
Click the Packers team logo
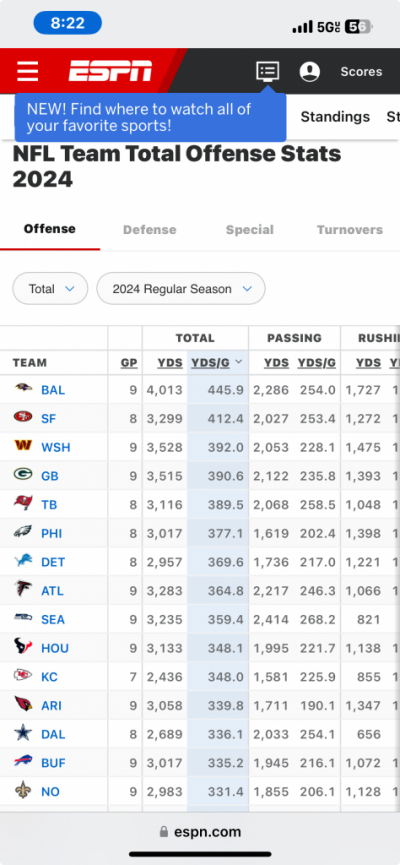(x=23, y=475)
